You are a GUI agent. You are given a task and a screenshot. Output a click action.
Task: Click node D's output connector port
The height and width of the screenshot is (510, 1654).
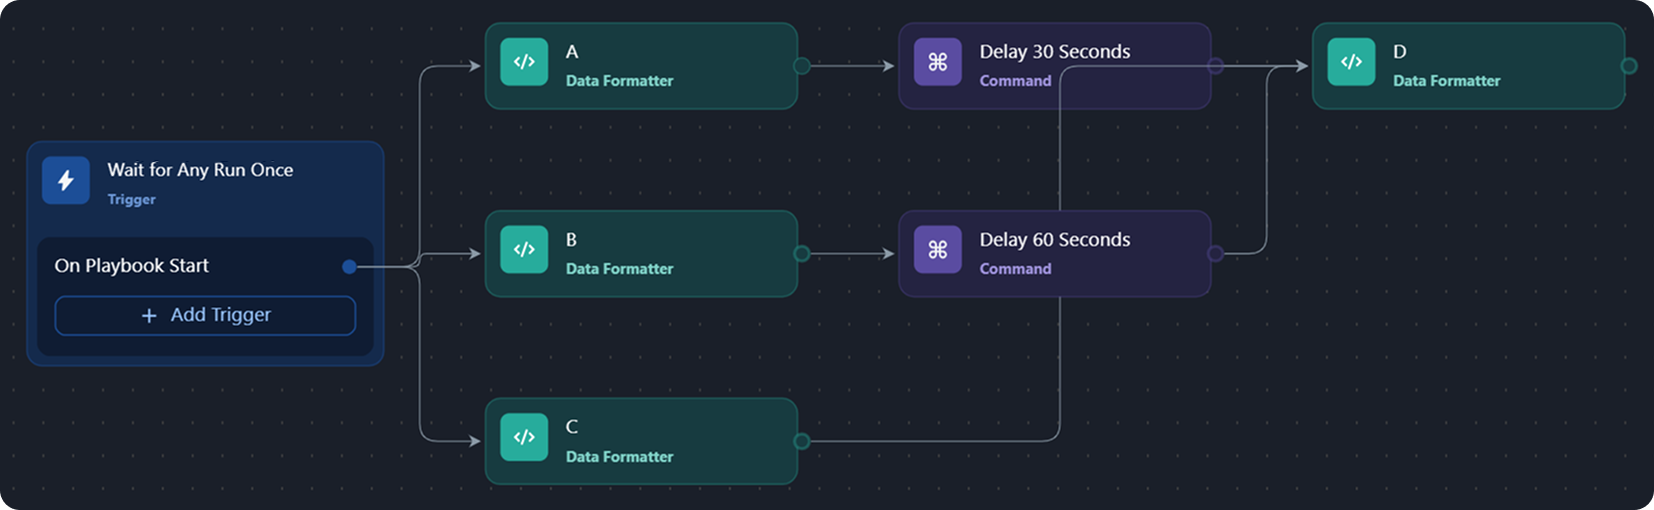(1629, 66)
